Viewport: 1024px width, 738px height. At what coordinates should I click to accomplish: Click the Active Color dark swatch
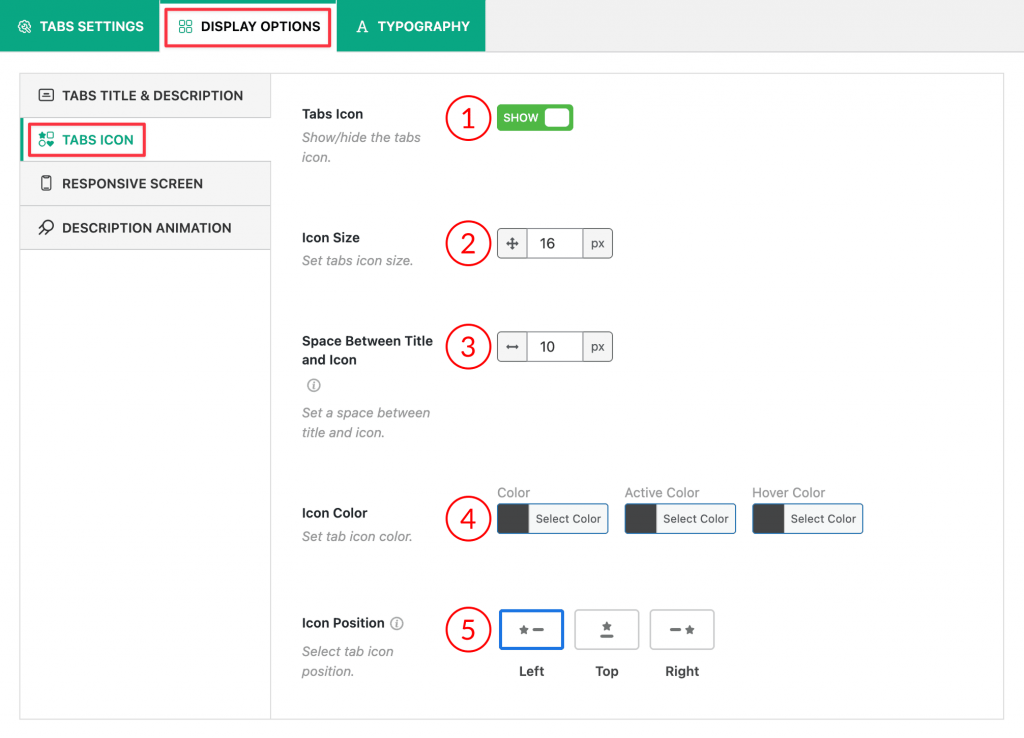641,519
